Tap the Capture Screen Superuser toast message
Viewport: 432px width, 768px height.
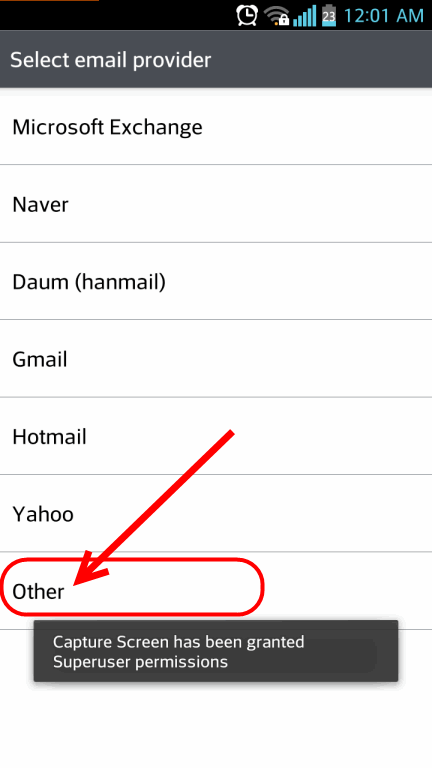pos(216,651)
